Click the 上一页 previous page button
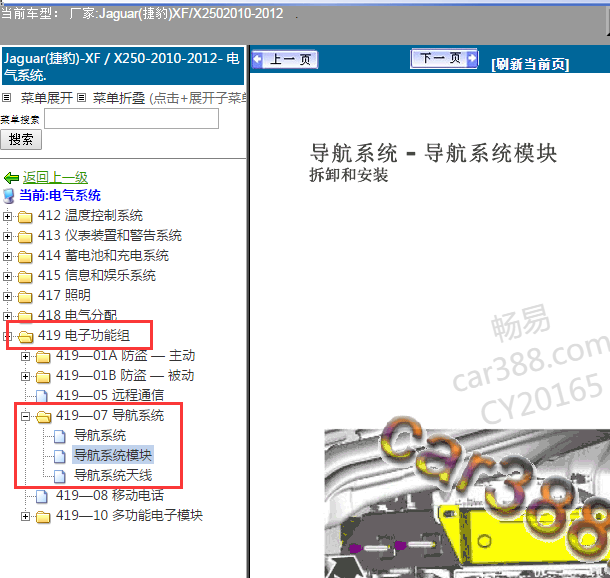 [285, 60]
